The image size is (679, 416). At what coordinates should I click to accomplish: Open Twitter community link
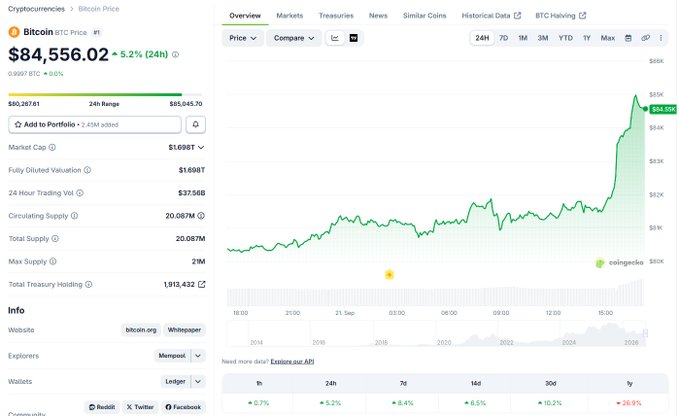[140, 407]
